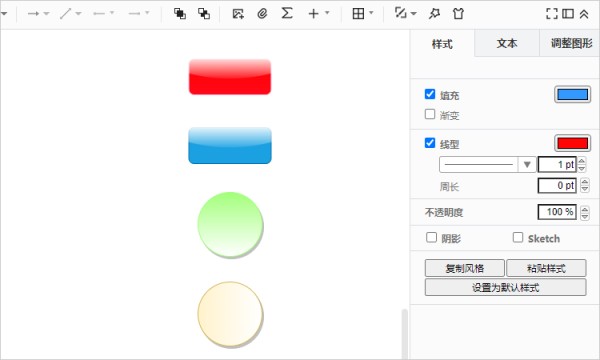This screenshot has height=360, width=600.
Task: Click the 设置为默认样式 button
Action: tap(505, 287)
